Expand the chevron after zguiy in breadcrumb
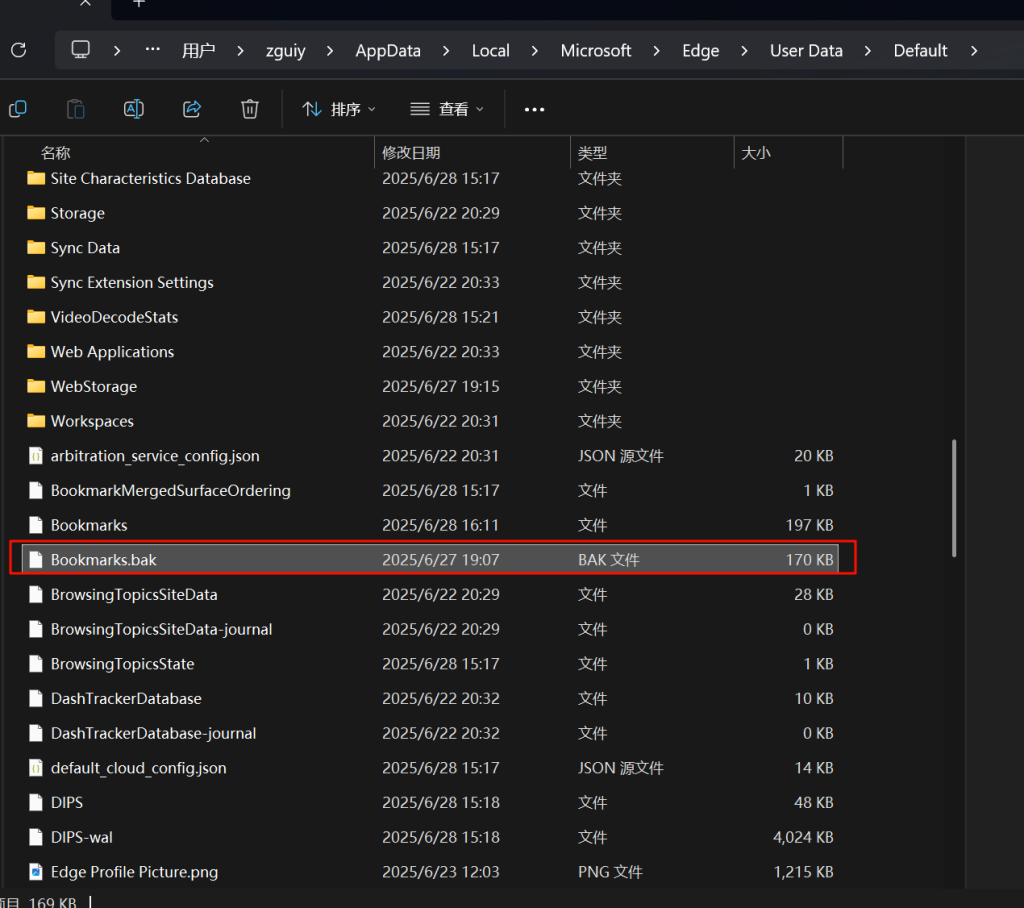This screenshot has height=908, width=1024. click(330, 51)
